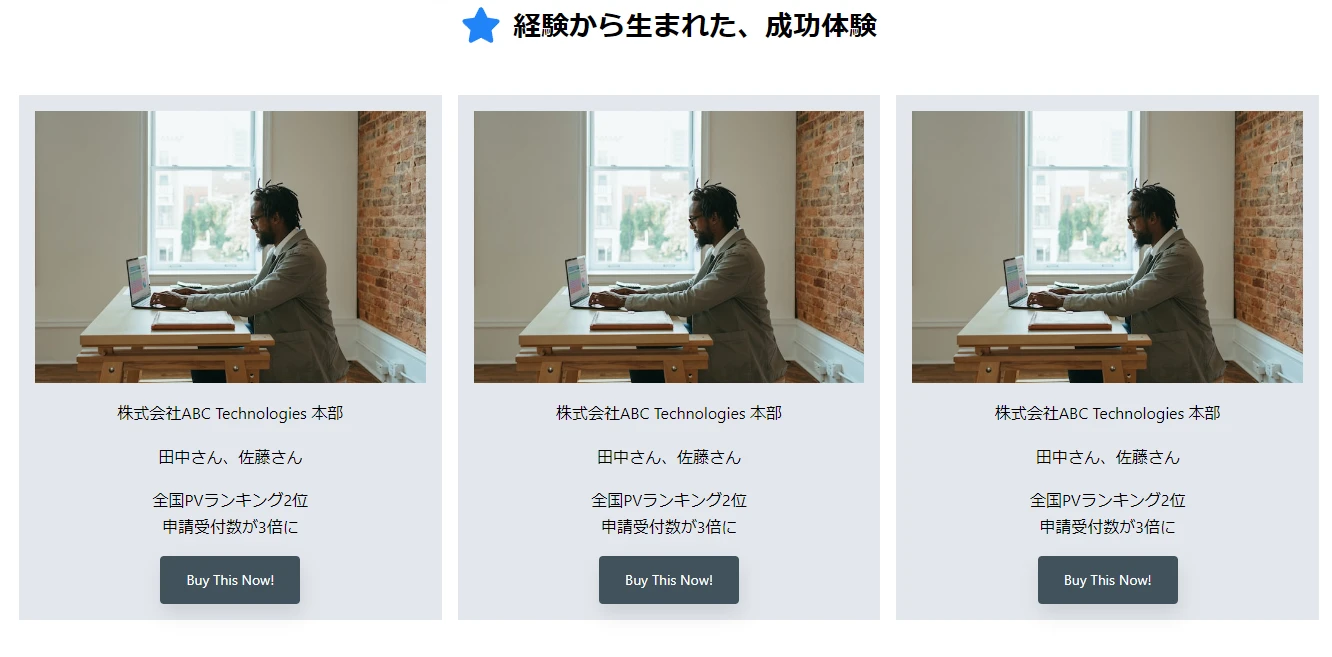Click 全国PVランキング2位 in the first card
The width and height of the screenshot is (1332, 657).
(230, 500)
